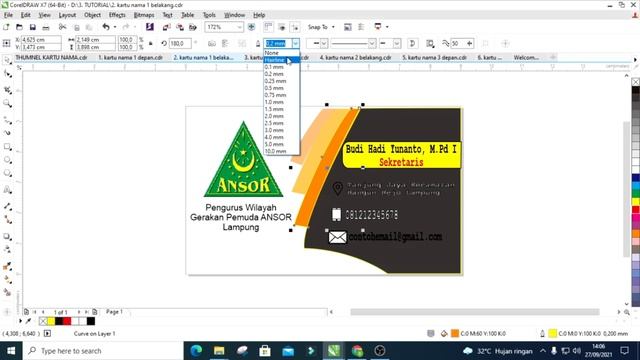Open the Object menu
This screenshot has width=640, height=360.
92,15
